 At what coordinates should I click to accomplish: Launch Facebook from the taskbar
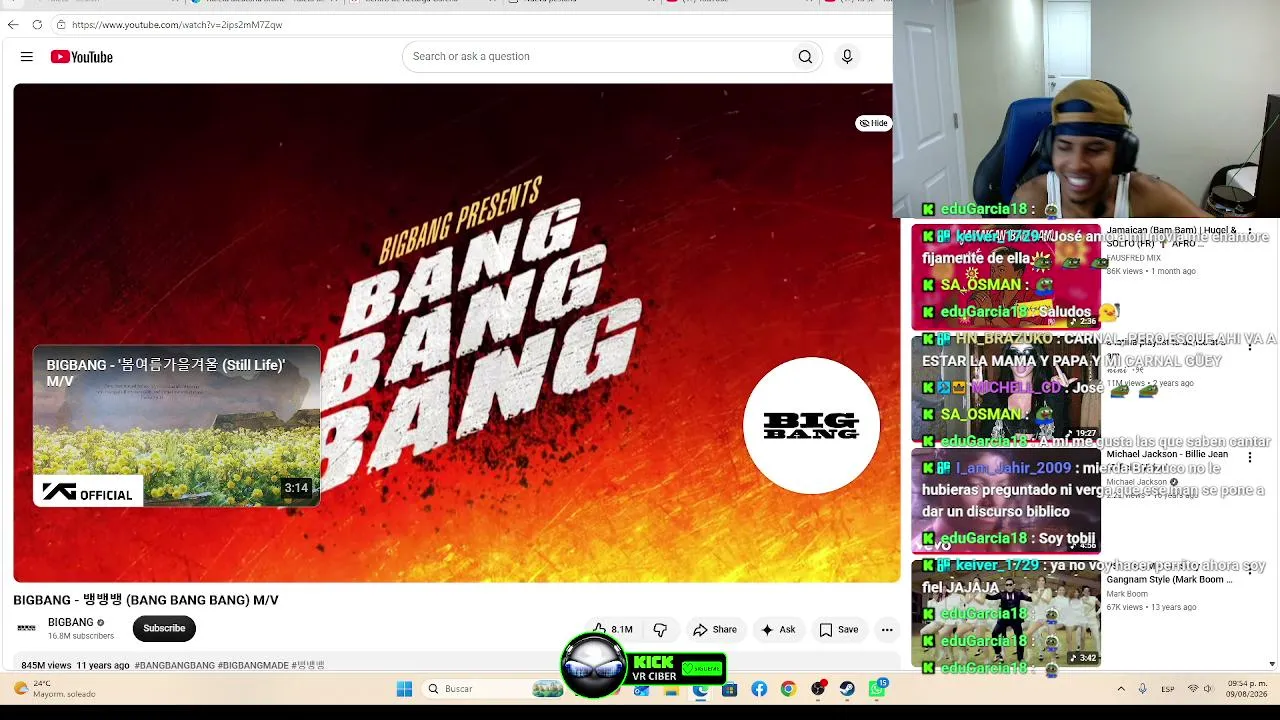[x=759, y=689]
